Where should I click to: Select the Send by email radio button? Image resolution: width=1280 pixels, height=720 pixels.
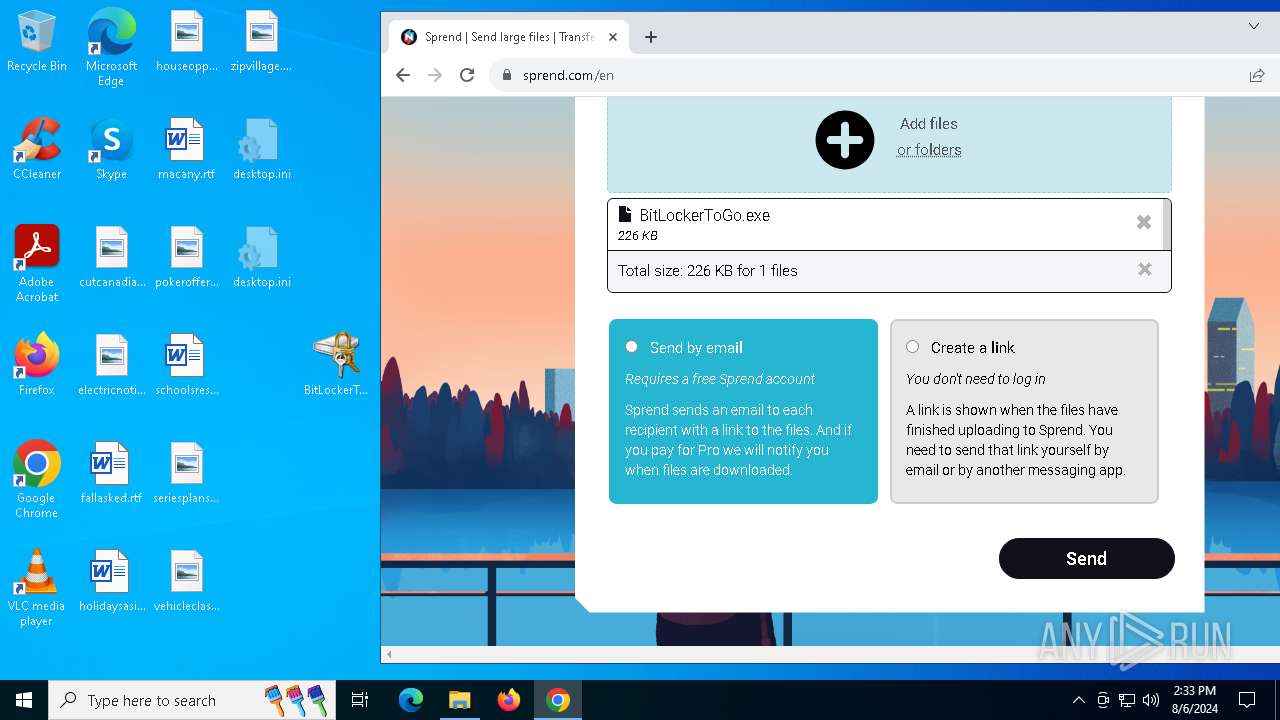tap(631, 347)
